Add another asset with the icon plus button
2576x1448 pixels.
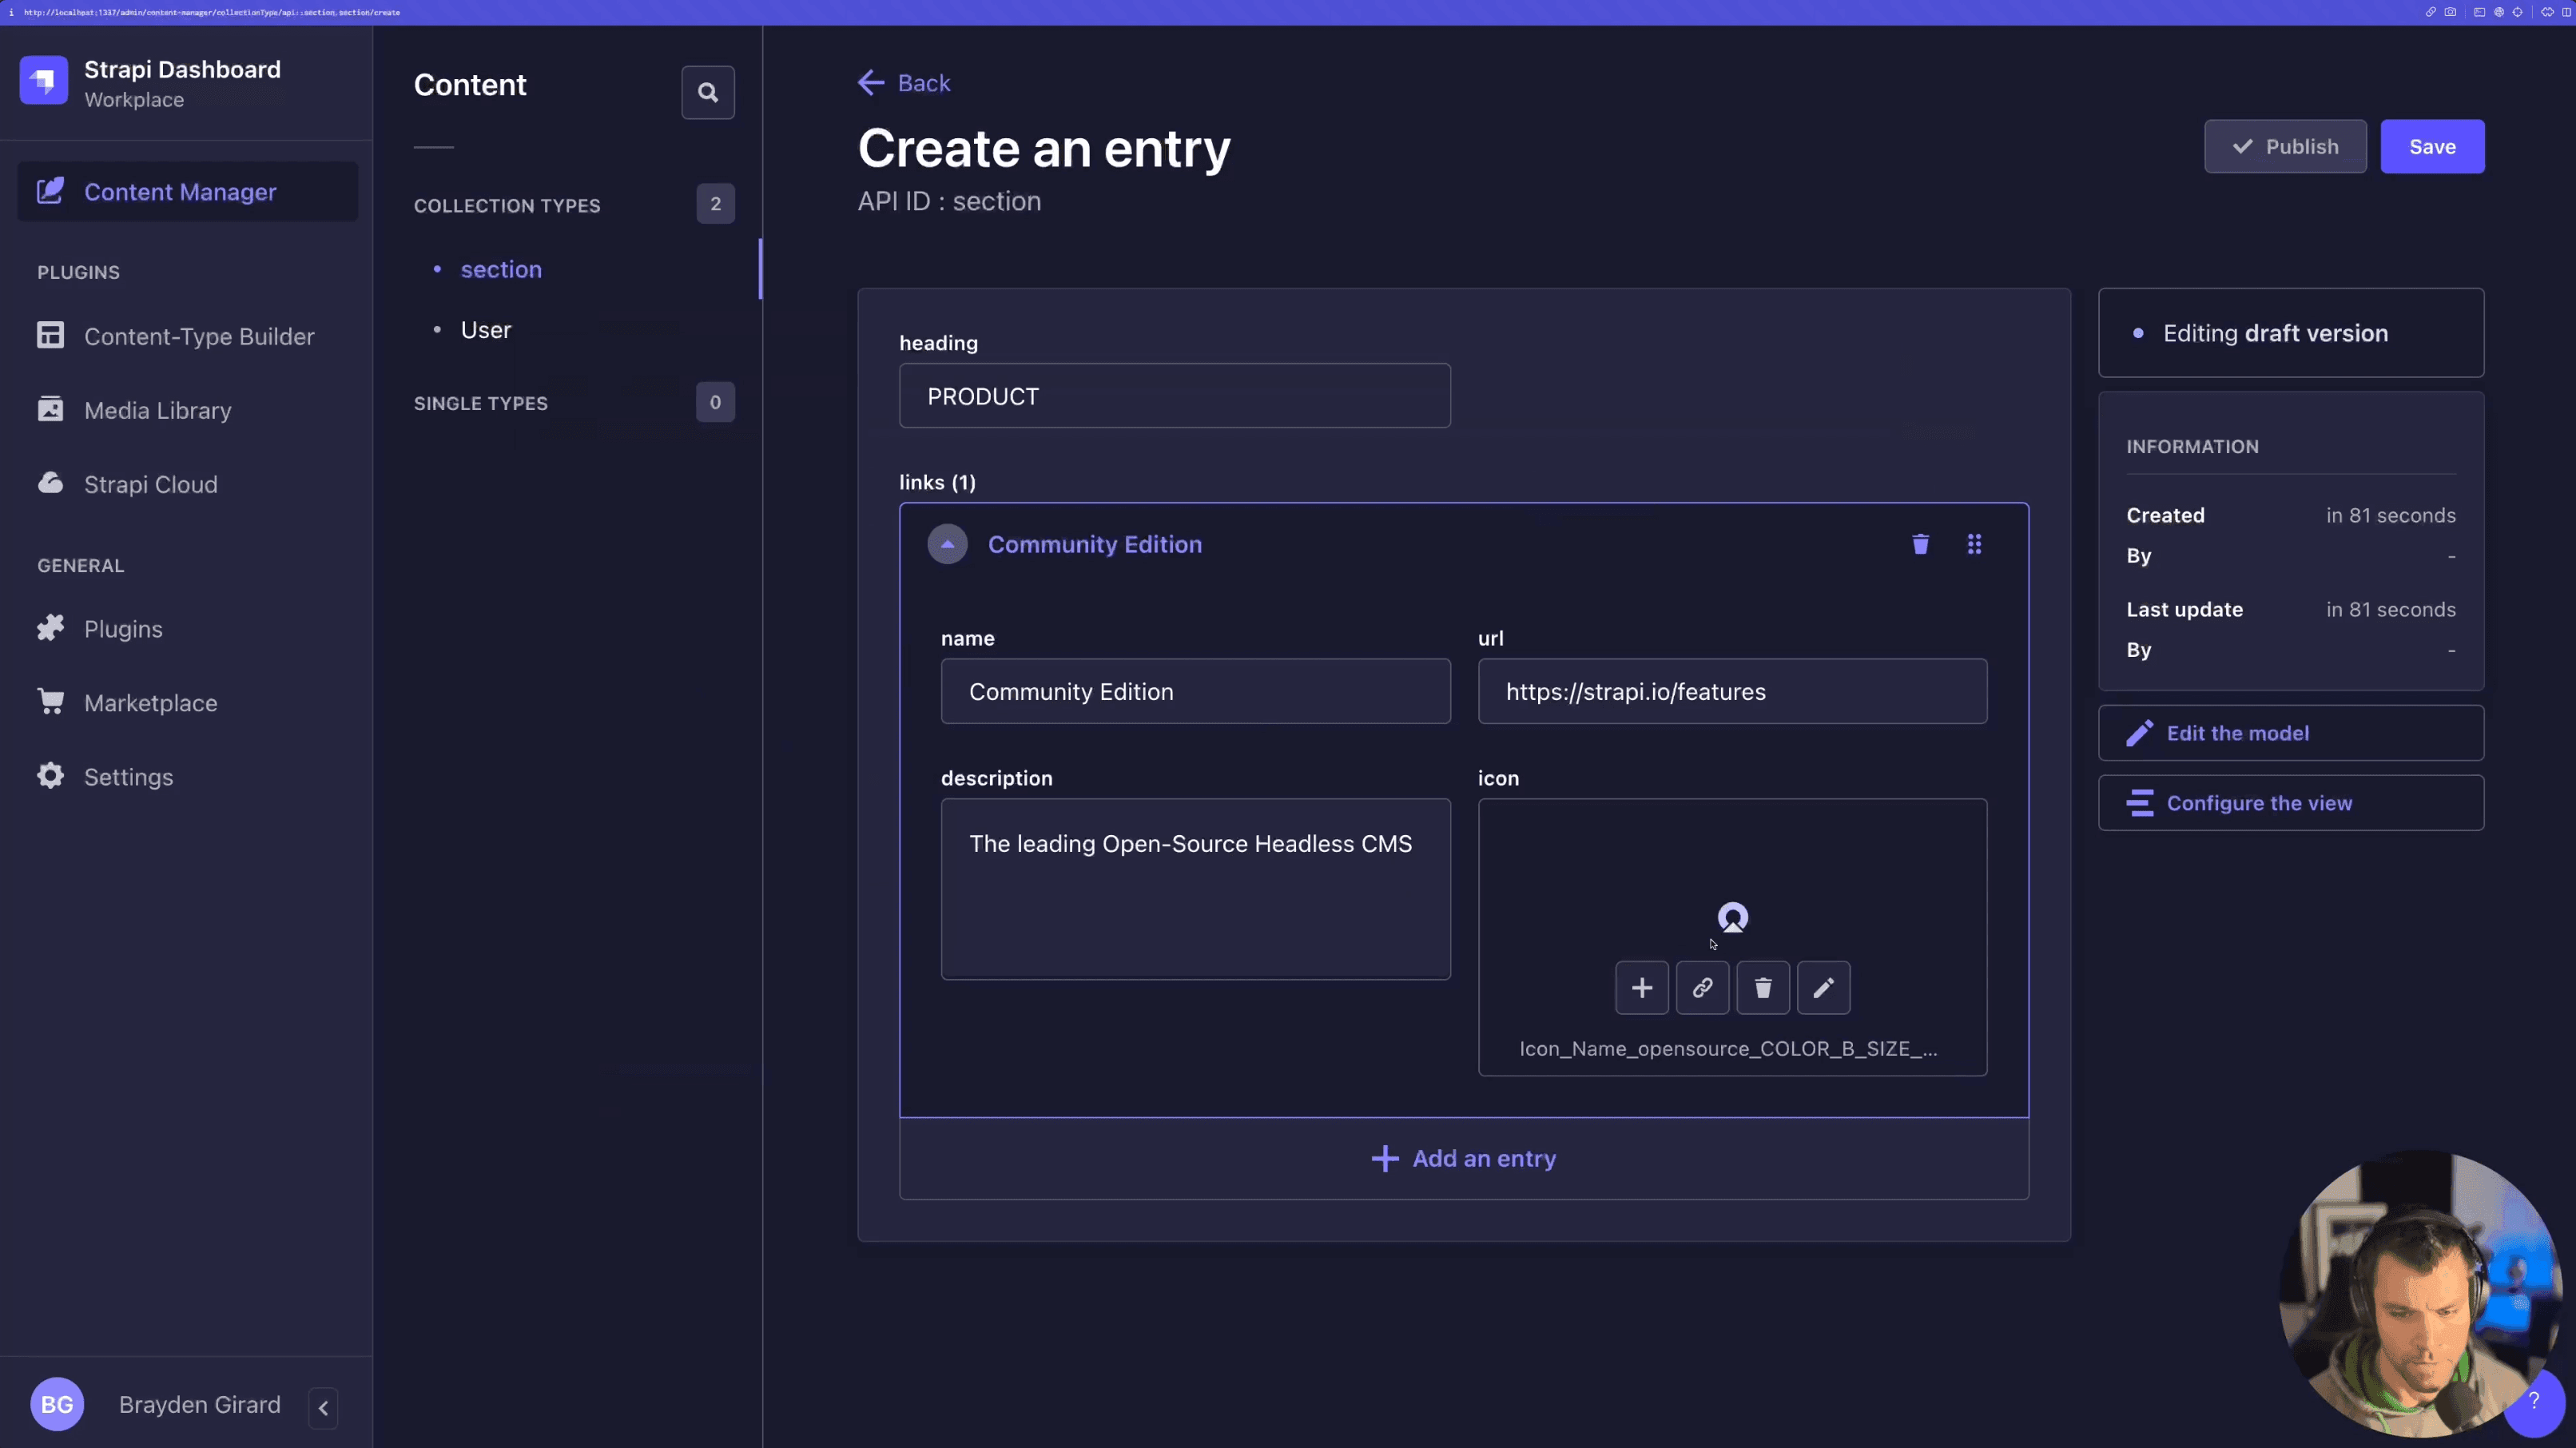1642,988
